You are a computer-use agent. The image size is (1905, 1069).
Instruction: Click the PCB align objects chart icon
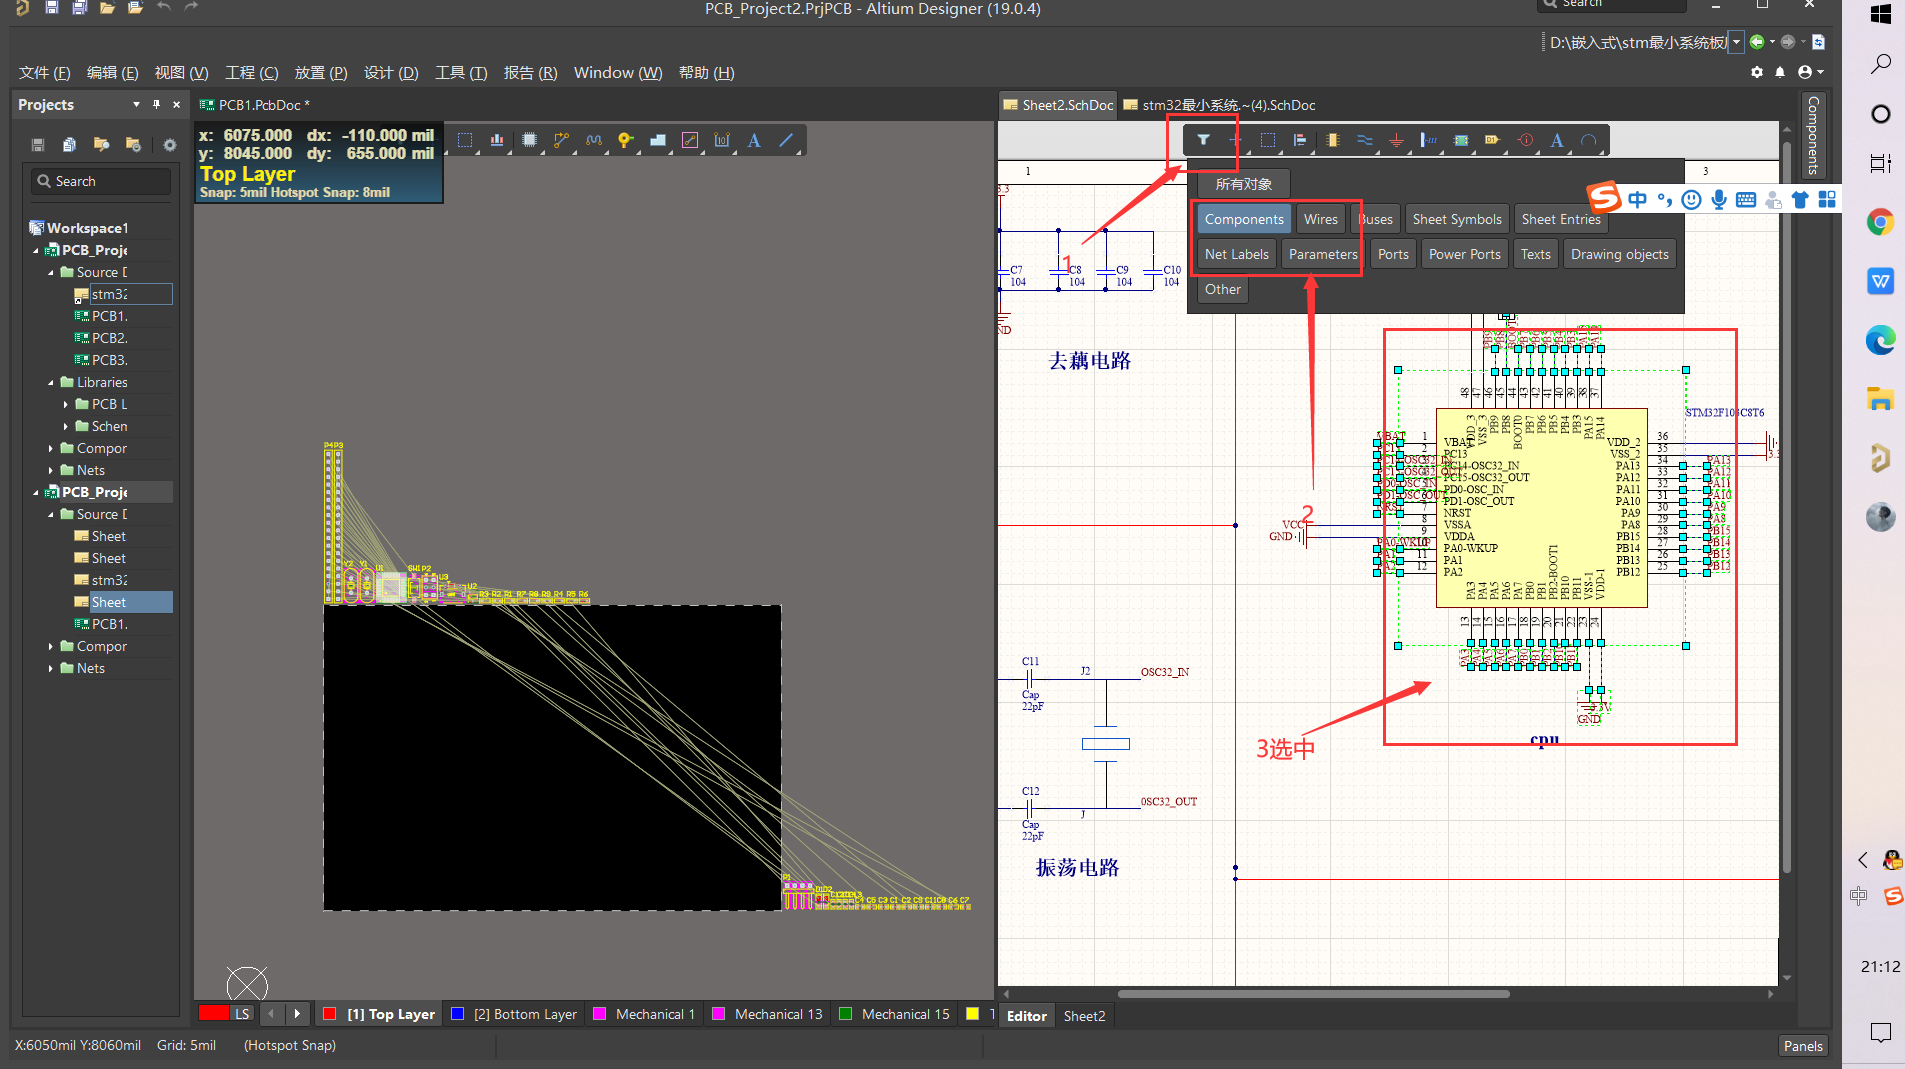click(x=497, y=140)
